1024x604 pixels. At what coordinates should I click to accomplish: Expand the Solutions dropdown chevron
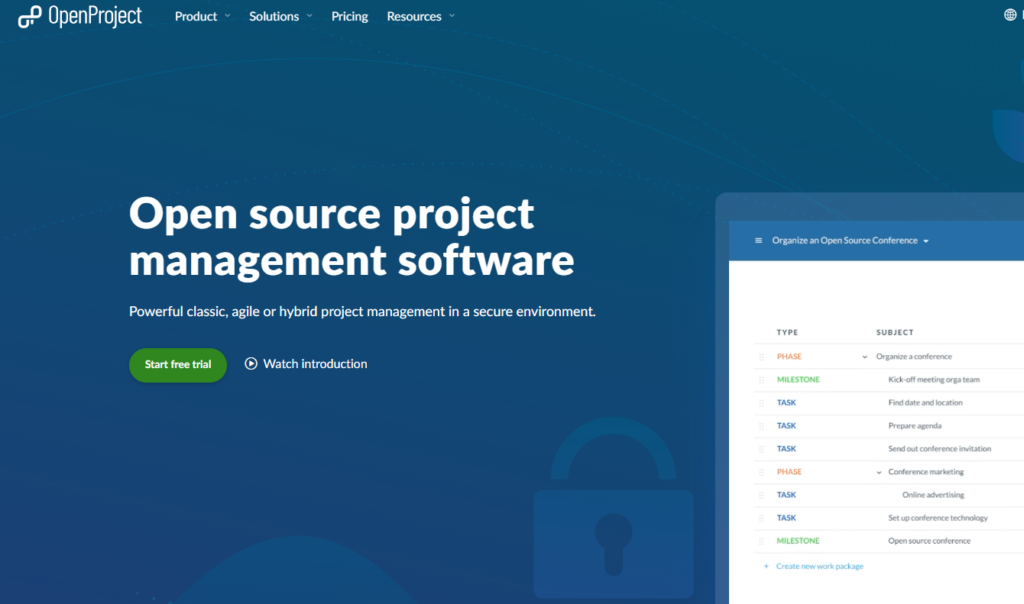tap(310, 16)
